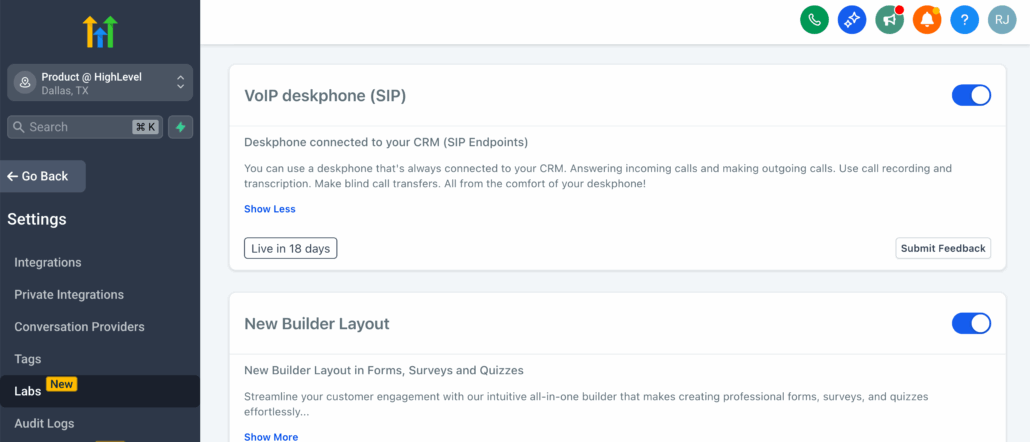Open Integrations in the settings menu

pyautogui.click(x=48, y=262)
